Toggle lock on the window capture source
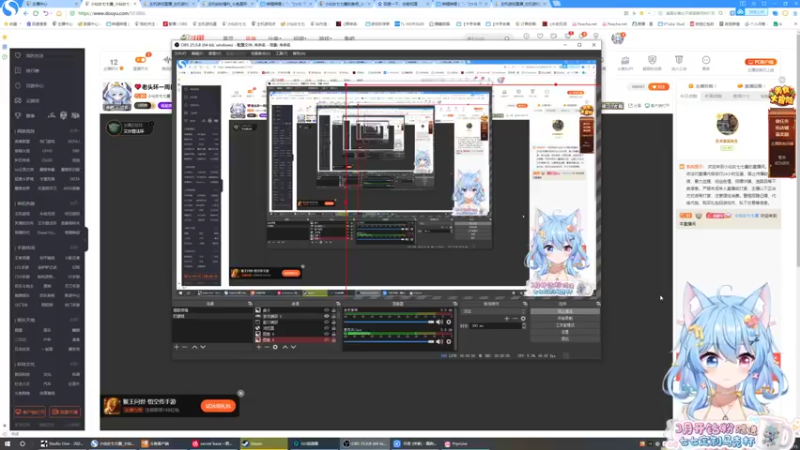Image resolution: width=800 pixels, height=450 pixels. (334, 322)
